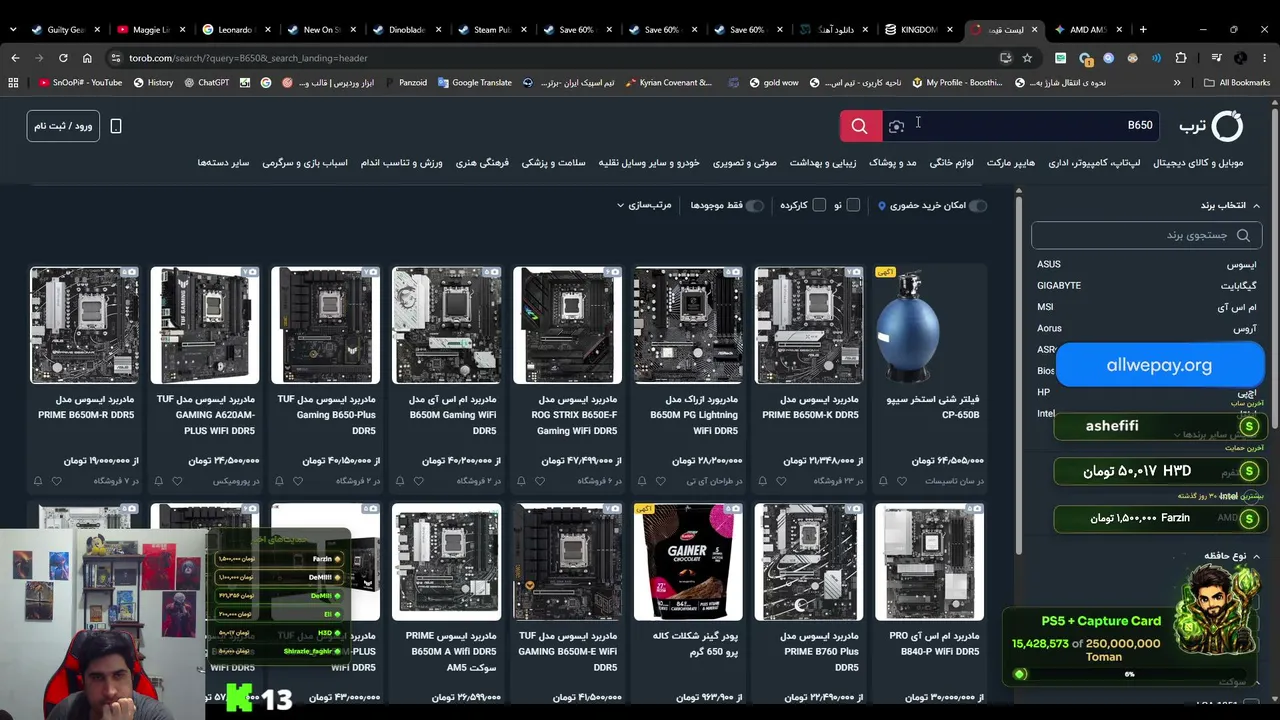Open a new browser tab

coord(1143,29)
